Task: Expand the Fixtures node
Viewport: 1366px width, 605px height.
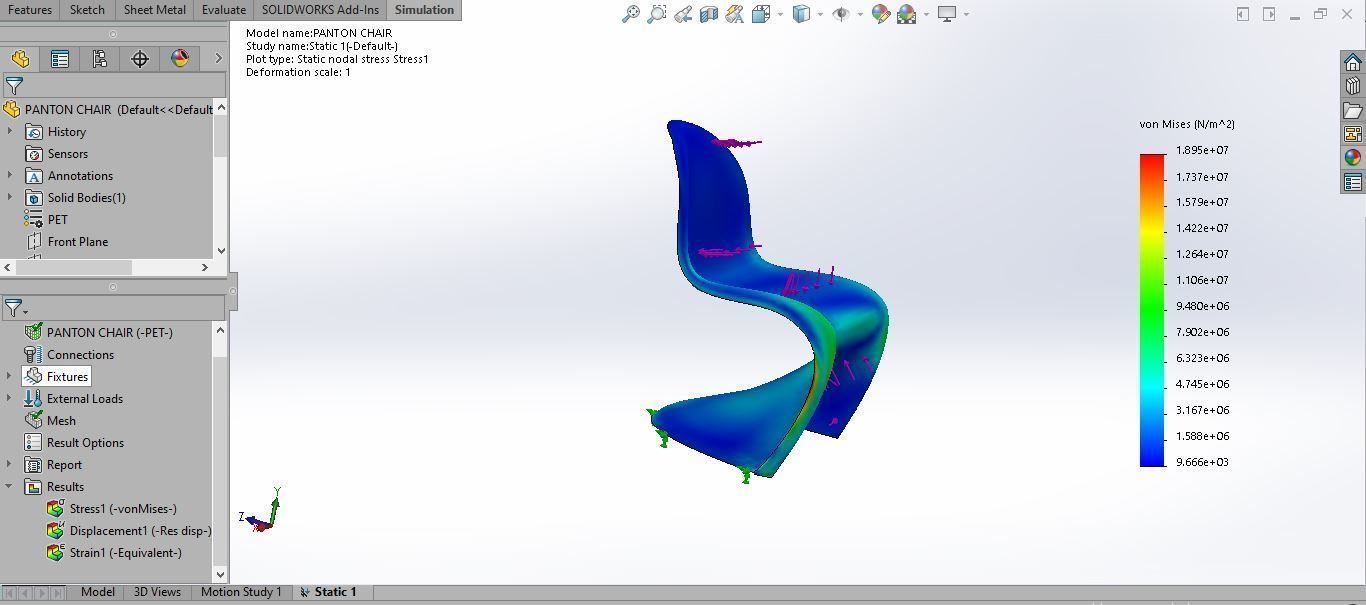Action: [10, 376]
